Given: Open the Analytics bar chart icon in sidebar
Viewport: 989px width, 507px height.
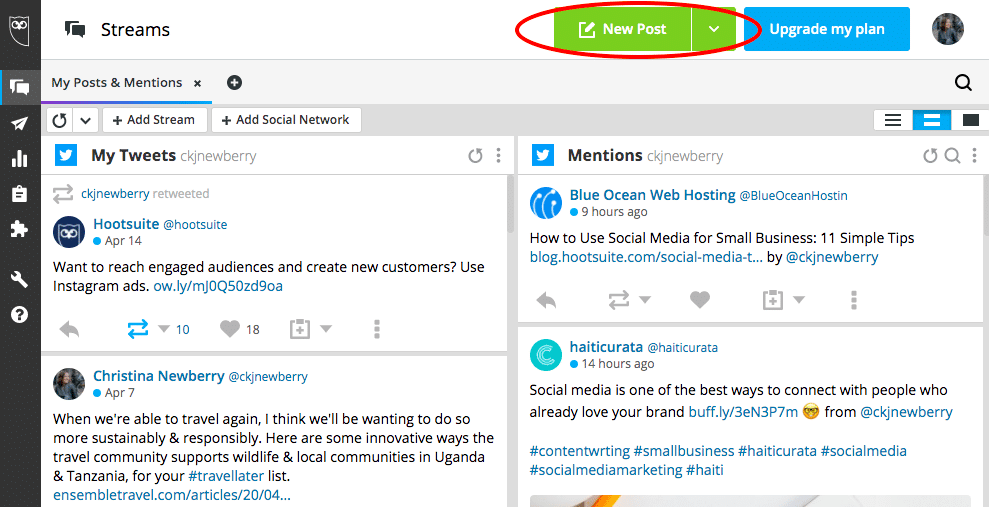Looking at the screenshot, I should [x=19, y=158].
